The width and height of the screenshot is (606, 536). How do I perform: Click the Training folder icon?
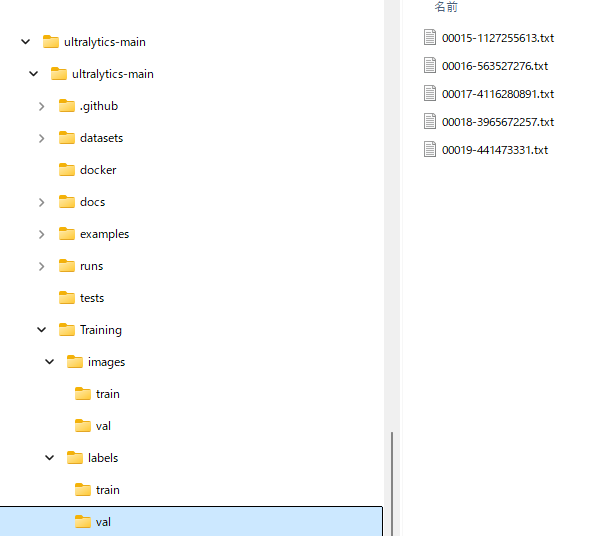pos(67,330)
